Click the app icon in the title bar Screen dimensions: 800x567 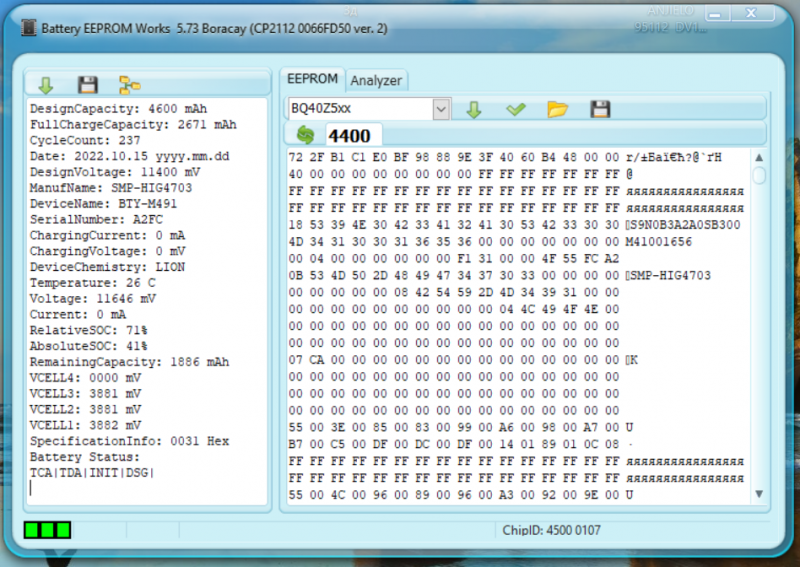point(28,28)
